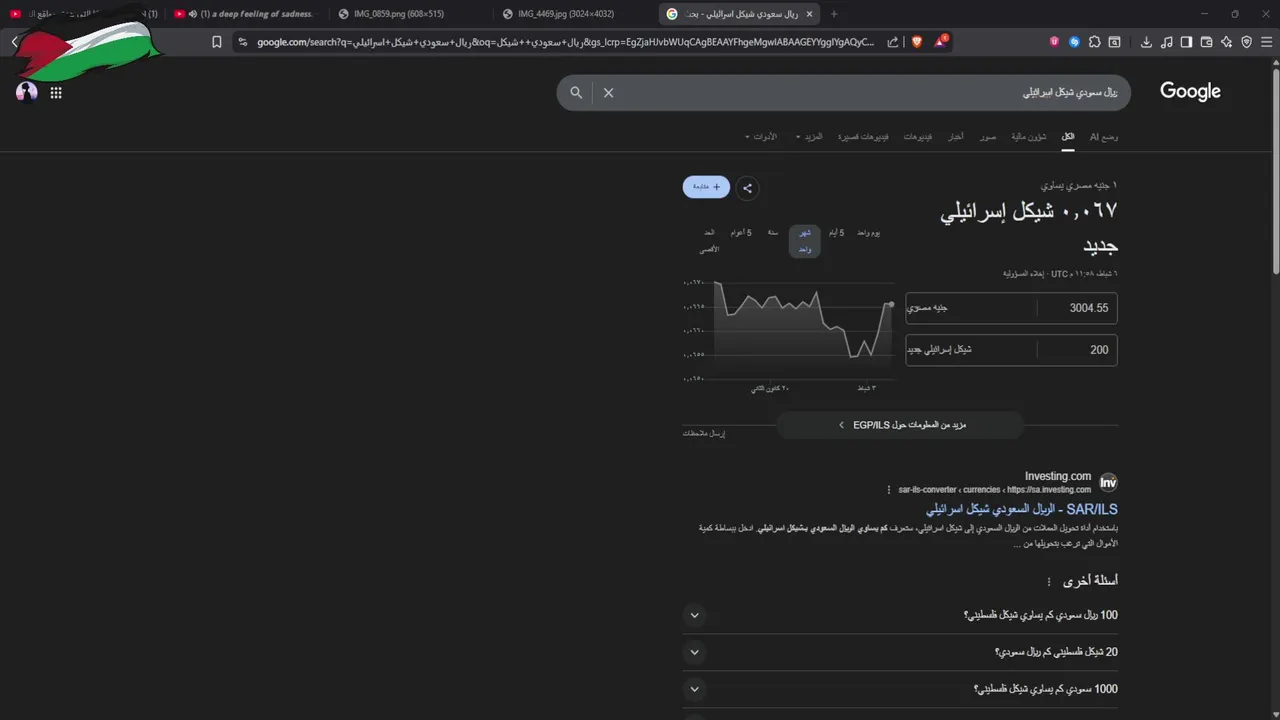Click the share icon beside currency result
The width and height of the screenshot is (1280, 720).
[747, 187]
